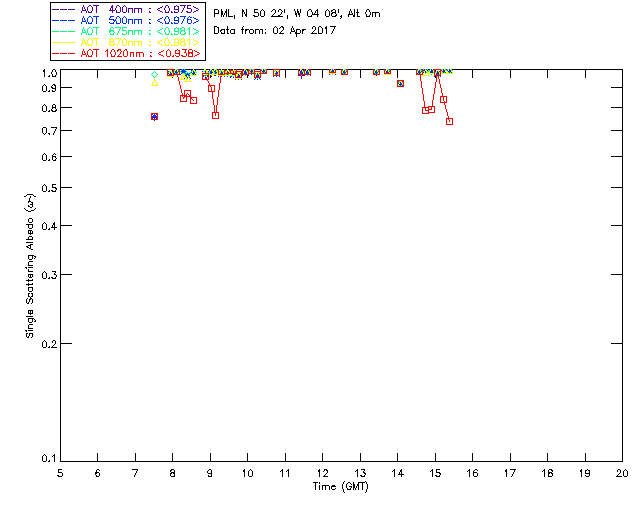Click the 'Data from: 02 Apr 2017' text

point(274,30)
